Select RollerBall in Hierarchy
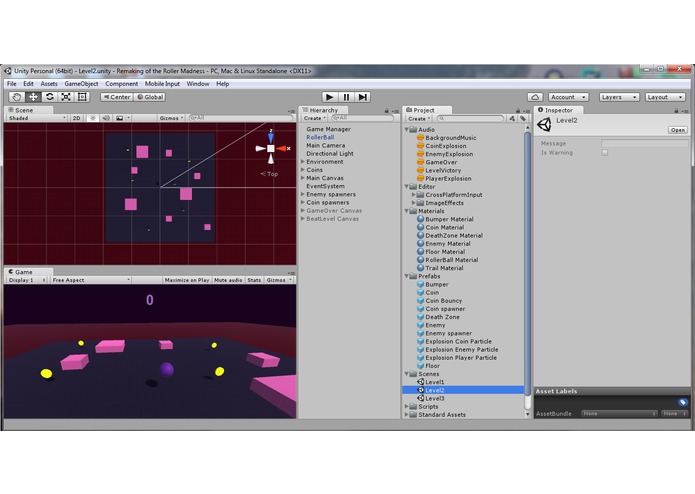The width and height of the screenshot is (695, 494). point(320,137)
